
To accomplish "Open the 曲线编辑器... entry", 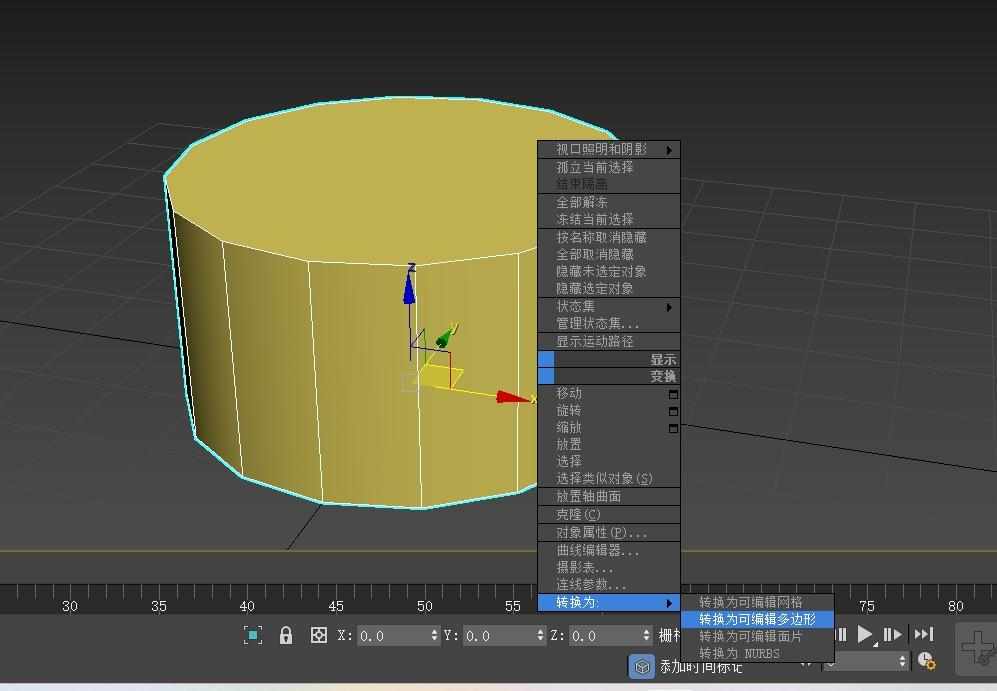I will tap(597, 550).
